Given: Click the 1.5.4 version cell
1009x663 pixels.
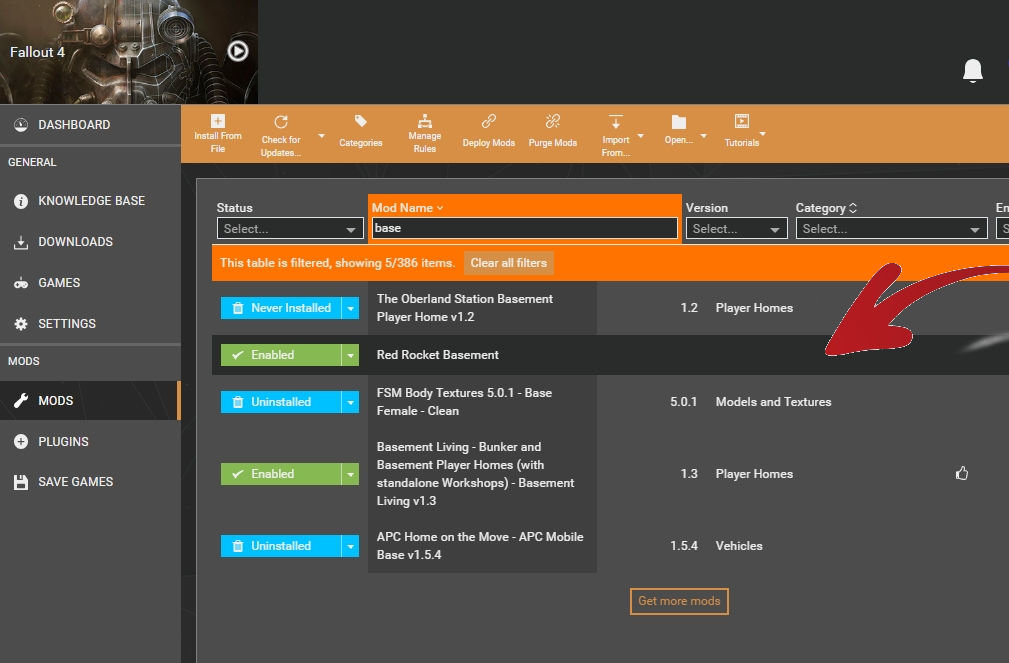Looking at the screenshot, I should click(683, 546).
